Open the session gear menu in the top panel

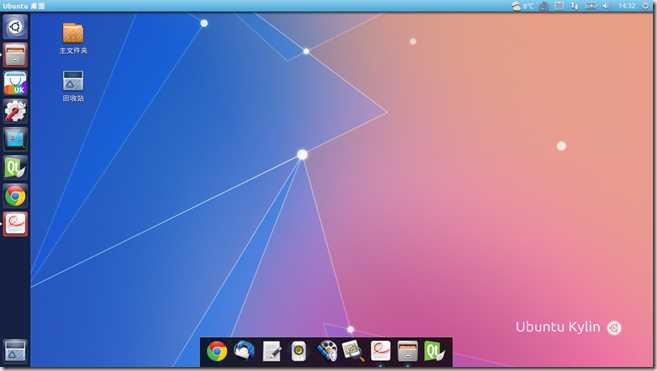click(646, 5)
